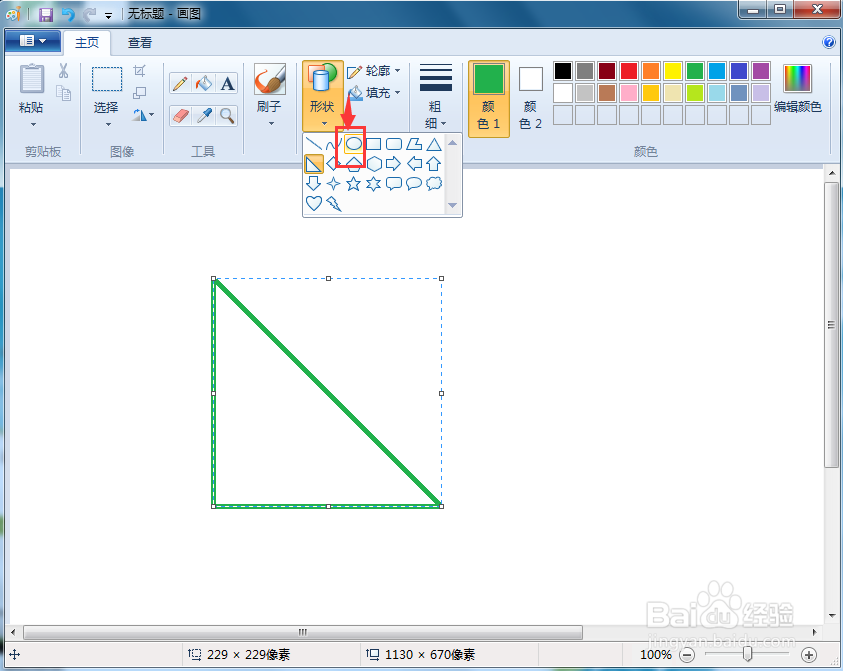
Task: Click the zoom in plus button
Action: (x=809, y=655)
